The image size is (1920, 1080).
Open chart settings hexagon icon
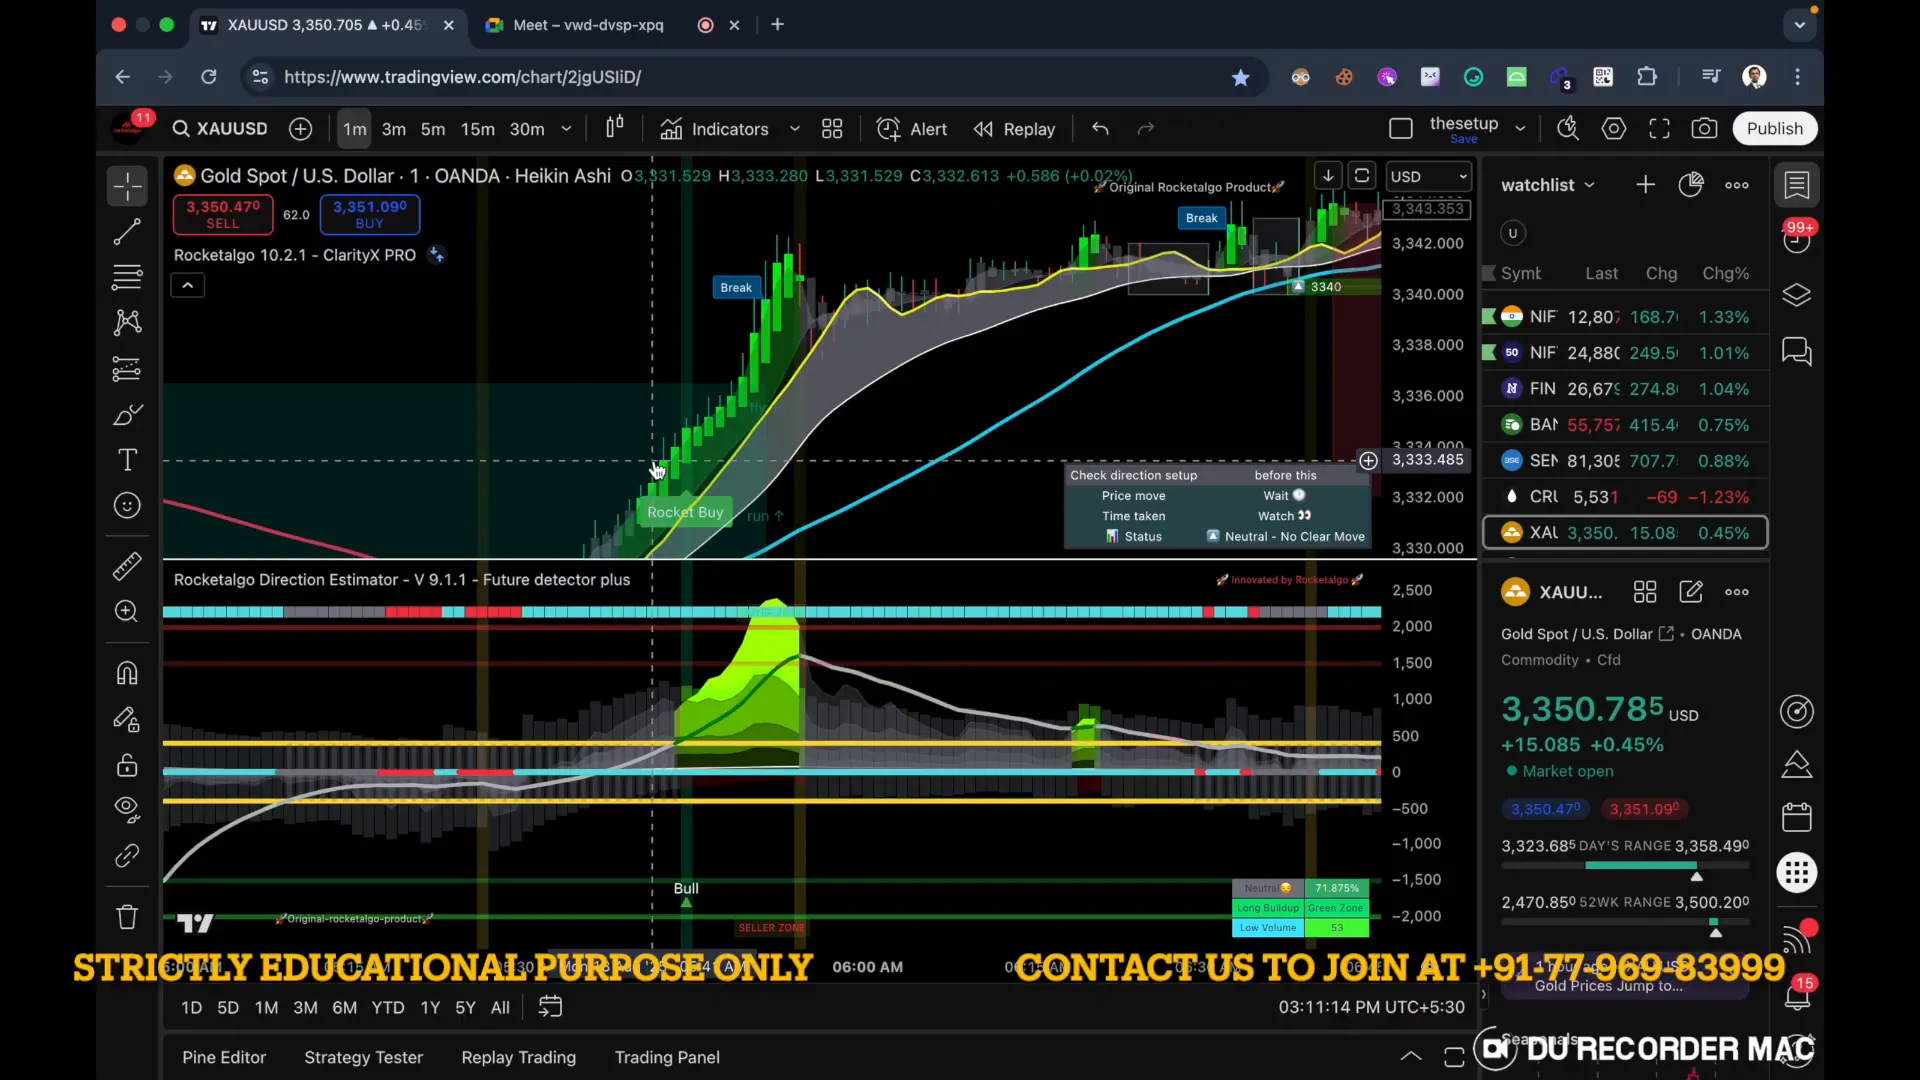pos(1614,129)
